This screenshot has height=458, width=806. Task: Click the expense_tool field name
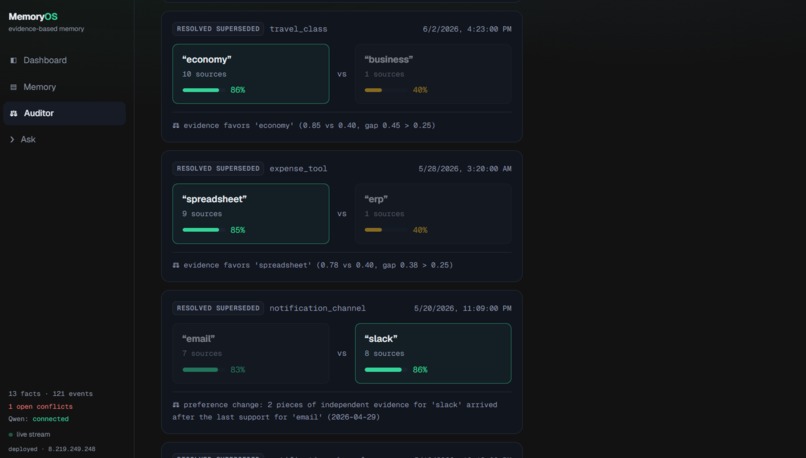pyautogui.click(x=298, y=169)
